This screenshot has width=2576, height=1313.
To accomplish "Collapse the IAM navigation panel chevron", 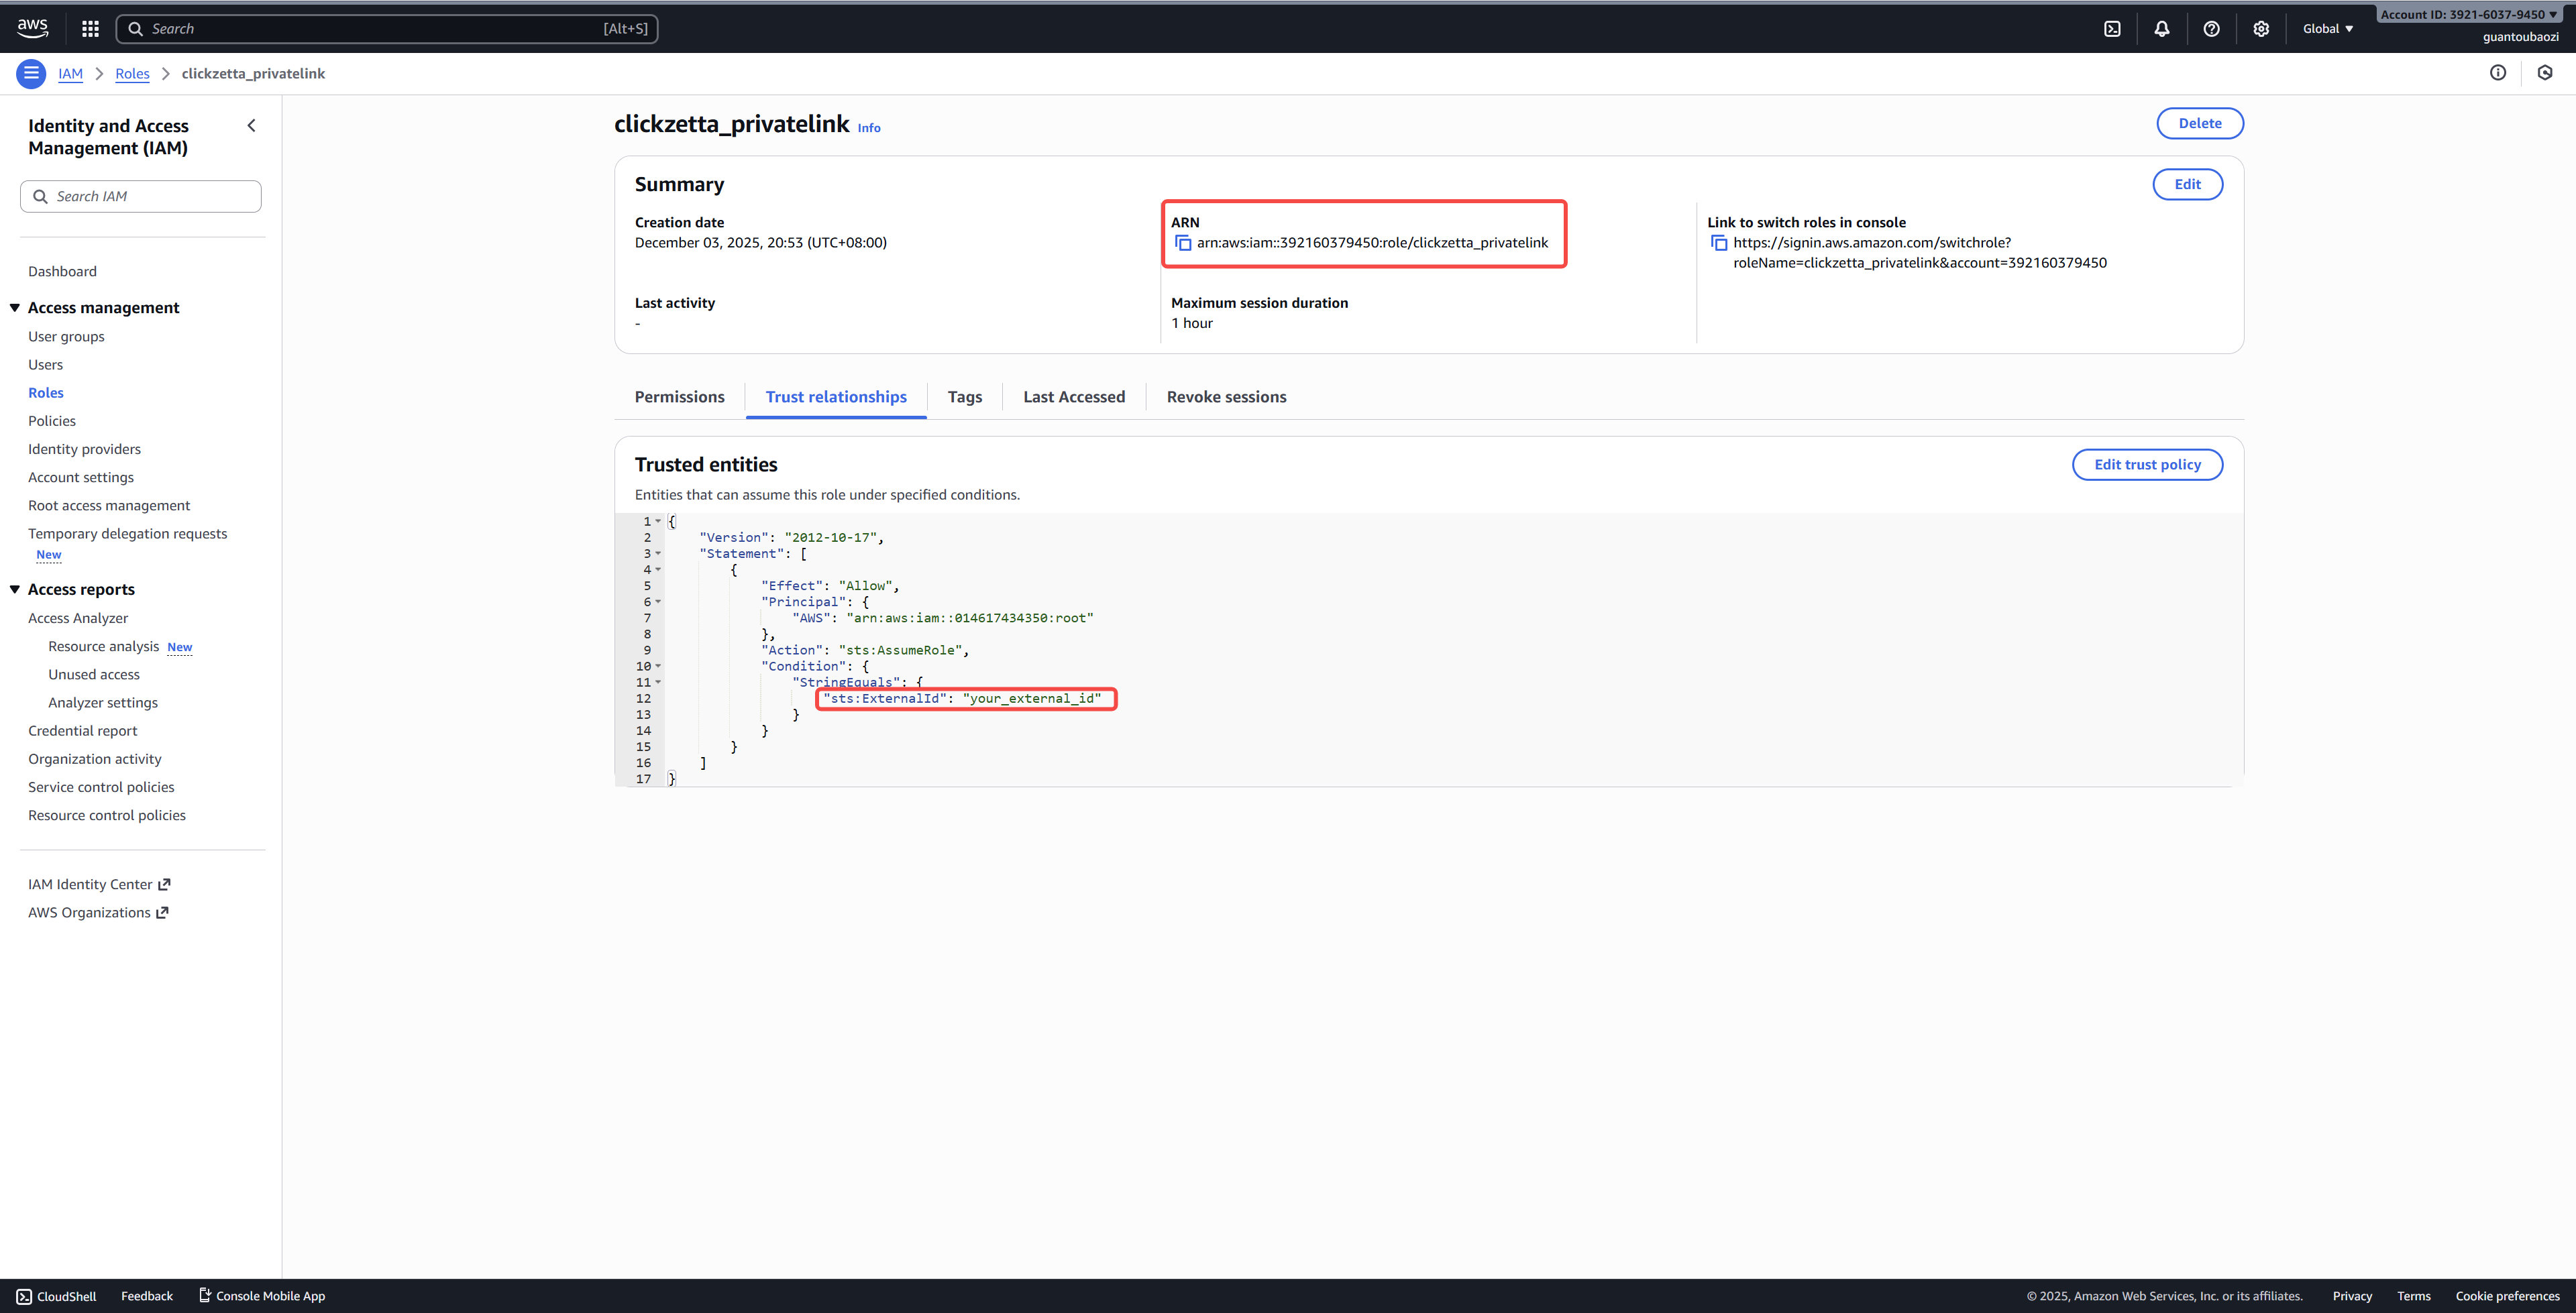I will point(252,126).
